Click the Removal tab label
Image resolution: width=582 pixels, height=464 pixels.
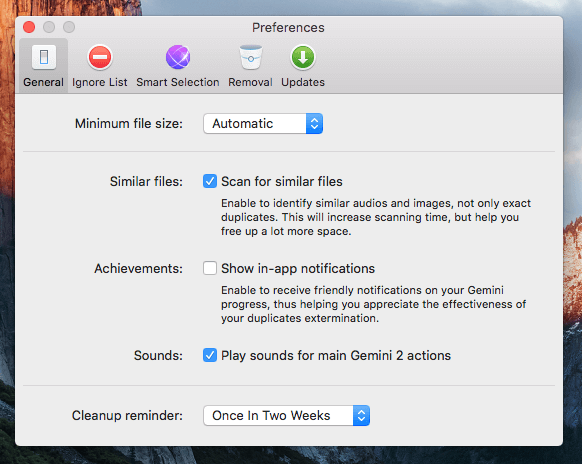250,82
